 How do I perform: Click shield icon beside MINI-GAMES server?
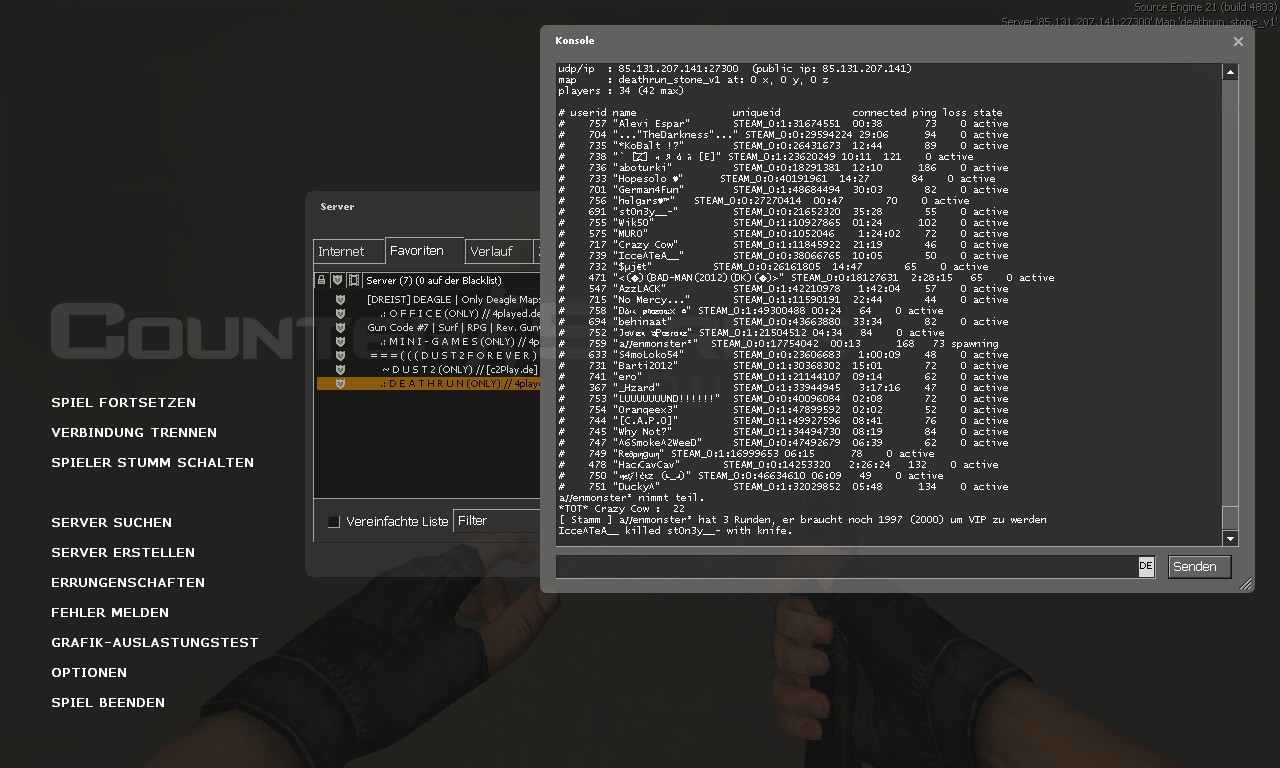coord(340,342)
